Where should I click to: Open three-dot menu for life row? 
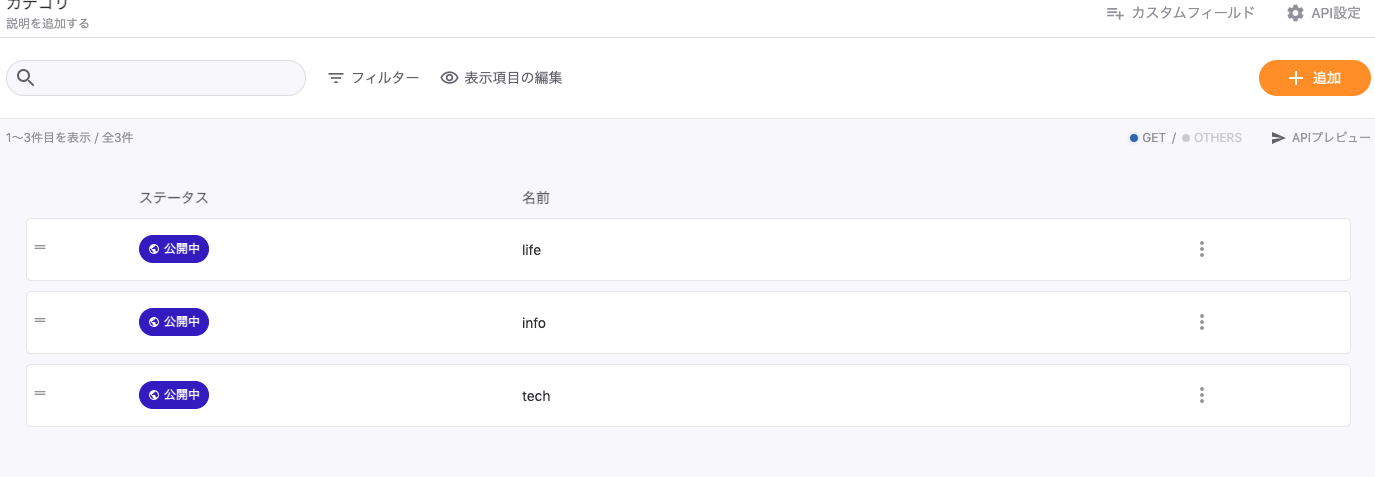[1201, 249]
